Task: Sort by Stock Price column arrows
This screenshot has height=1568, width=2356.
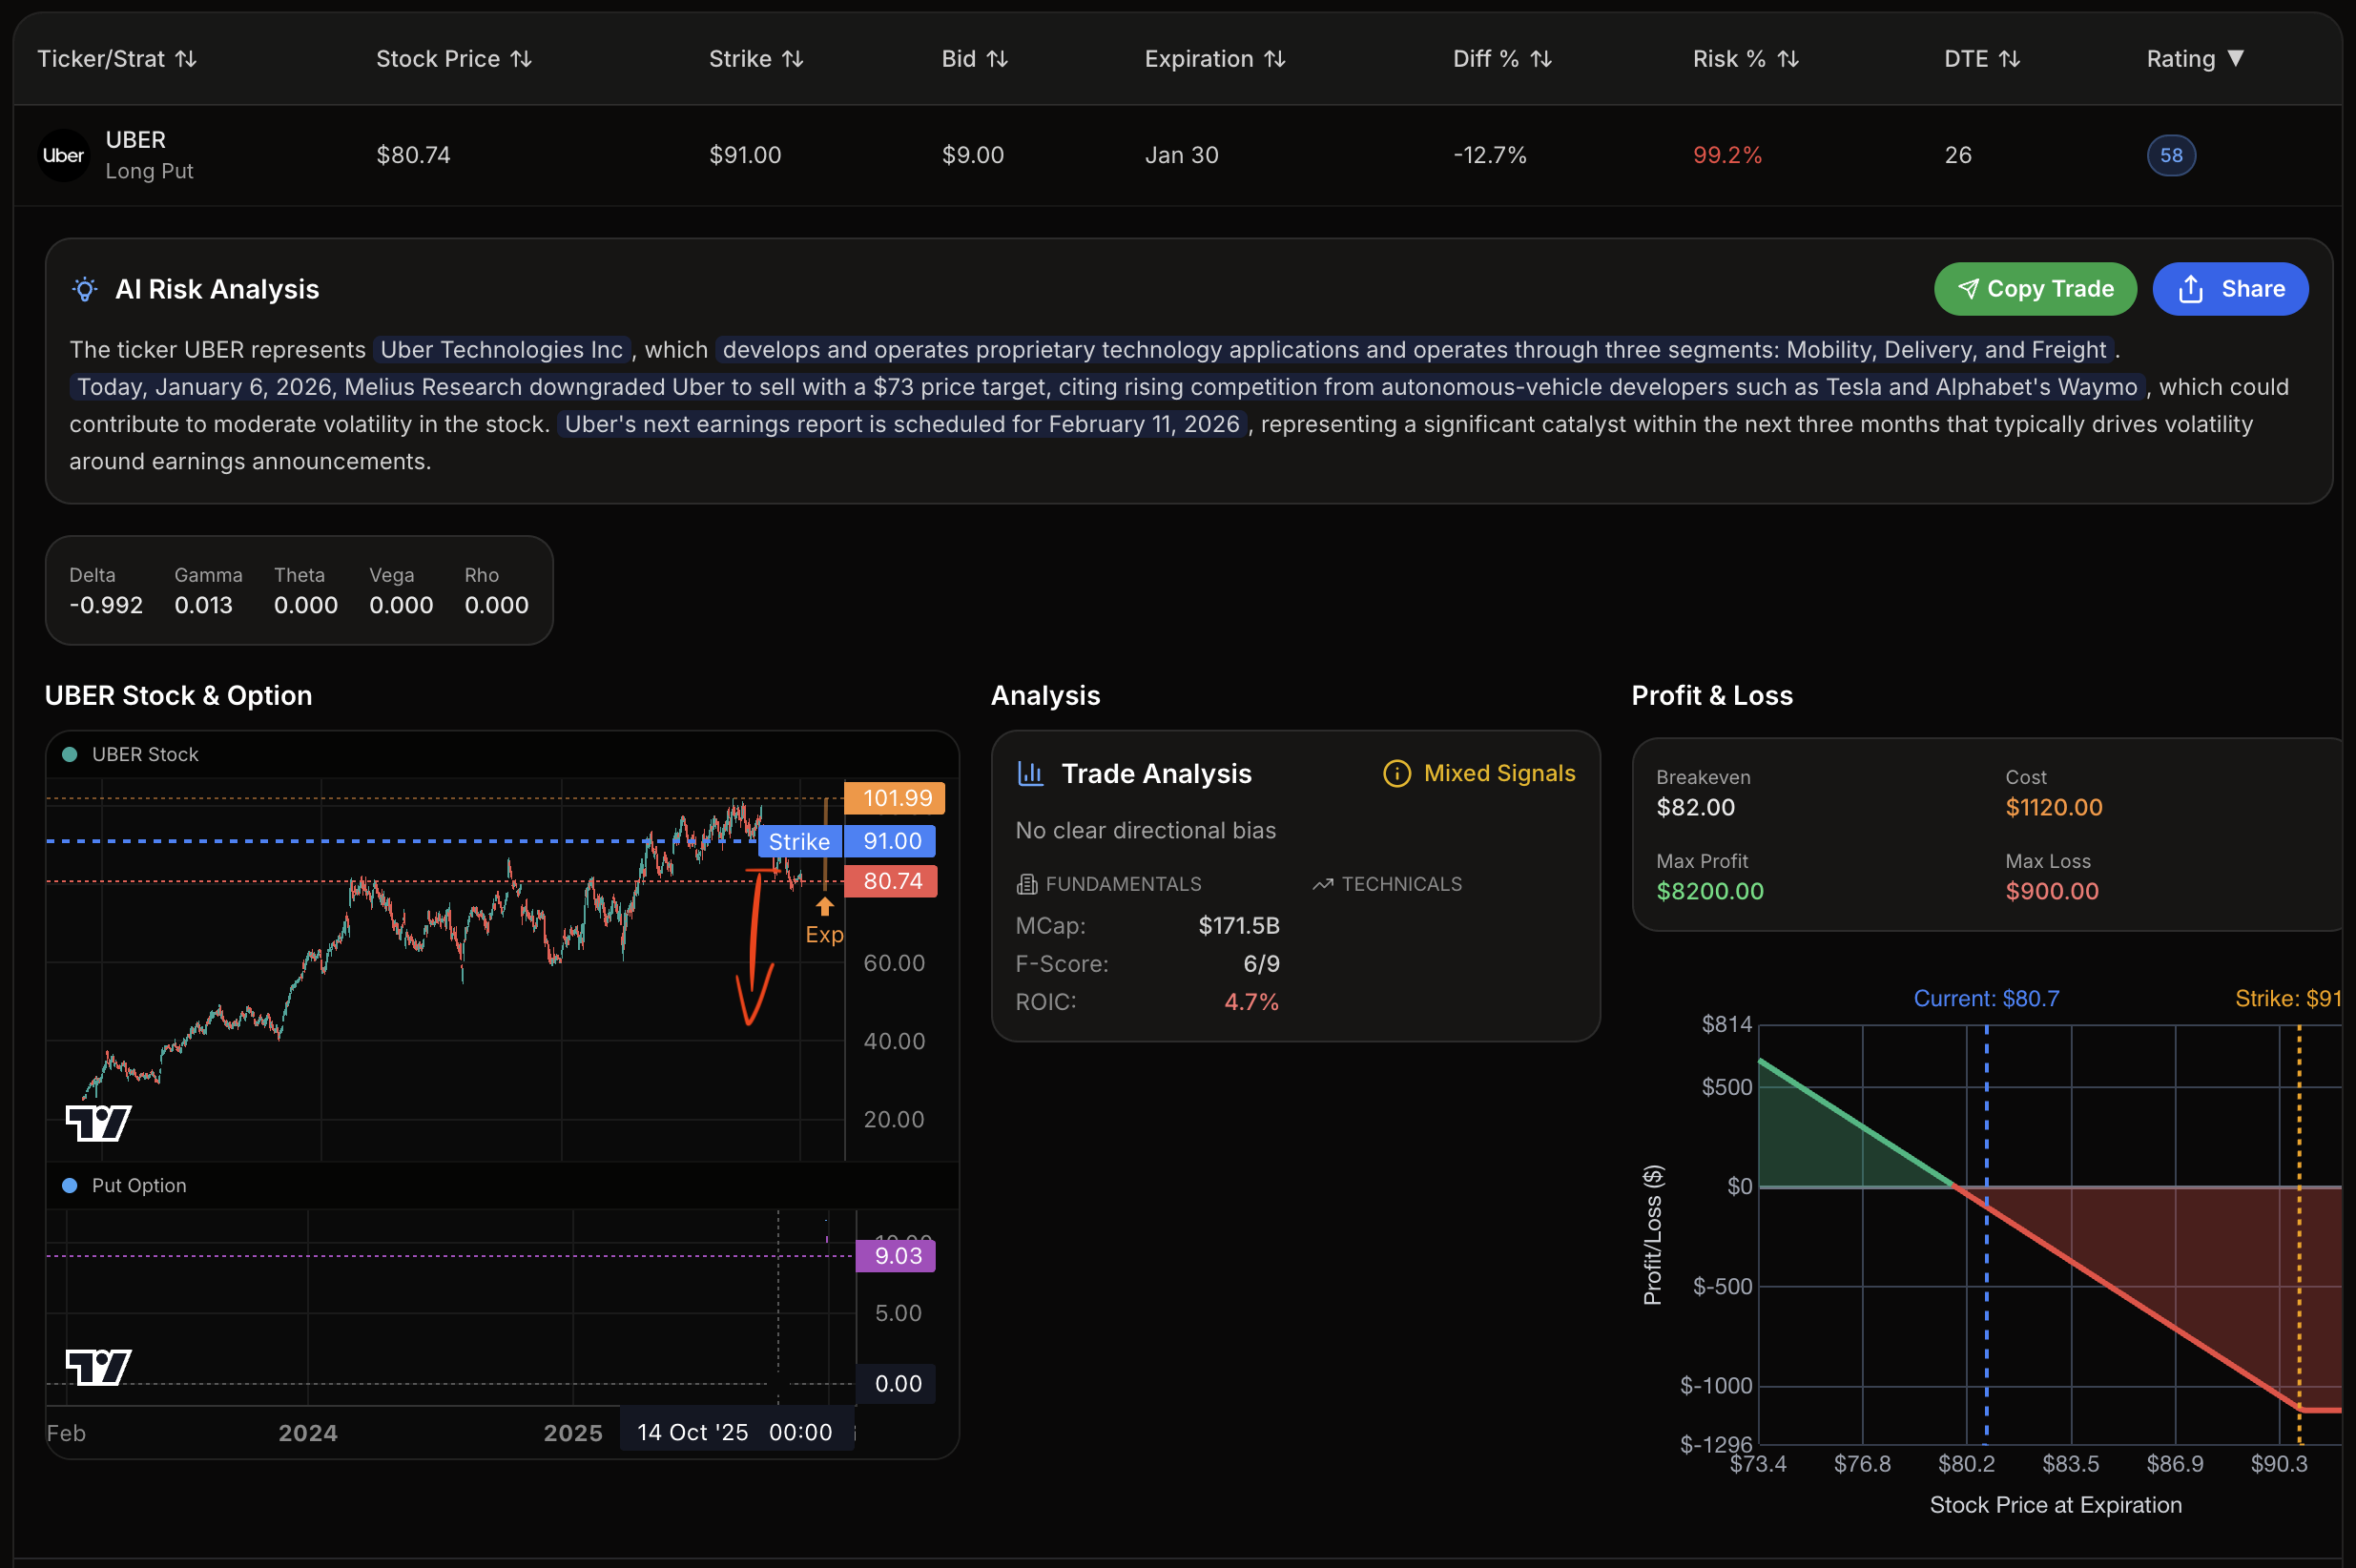Action: click(521, 59)
